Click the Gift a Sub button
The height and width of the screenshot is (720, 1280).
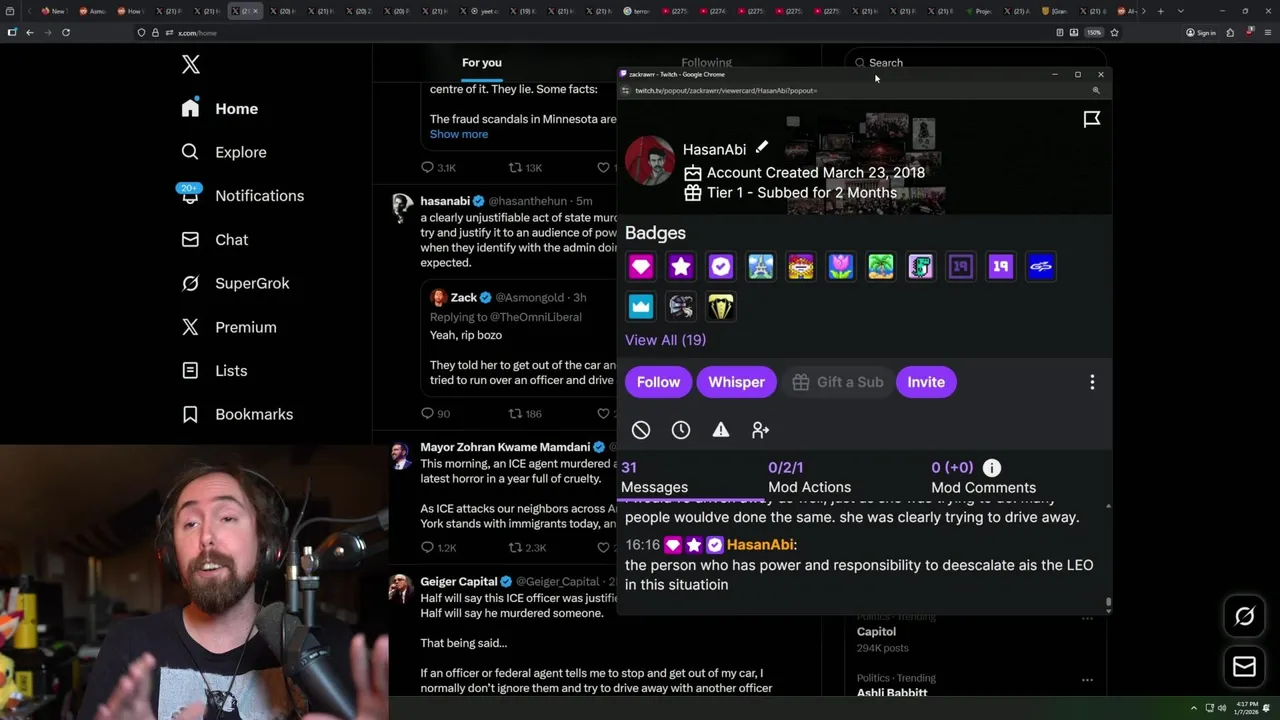point(837,382)
